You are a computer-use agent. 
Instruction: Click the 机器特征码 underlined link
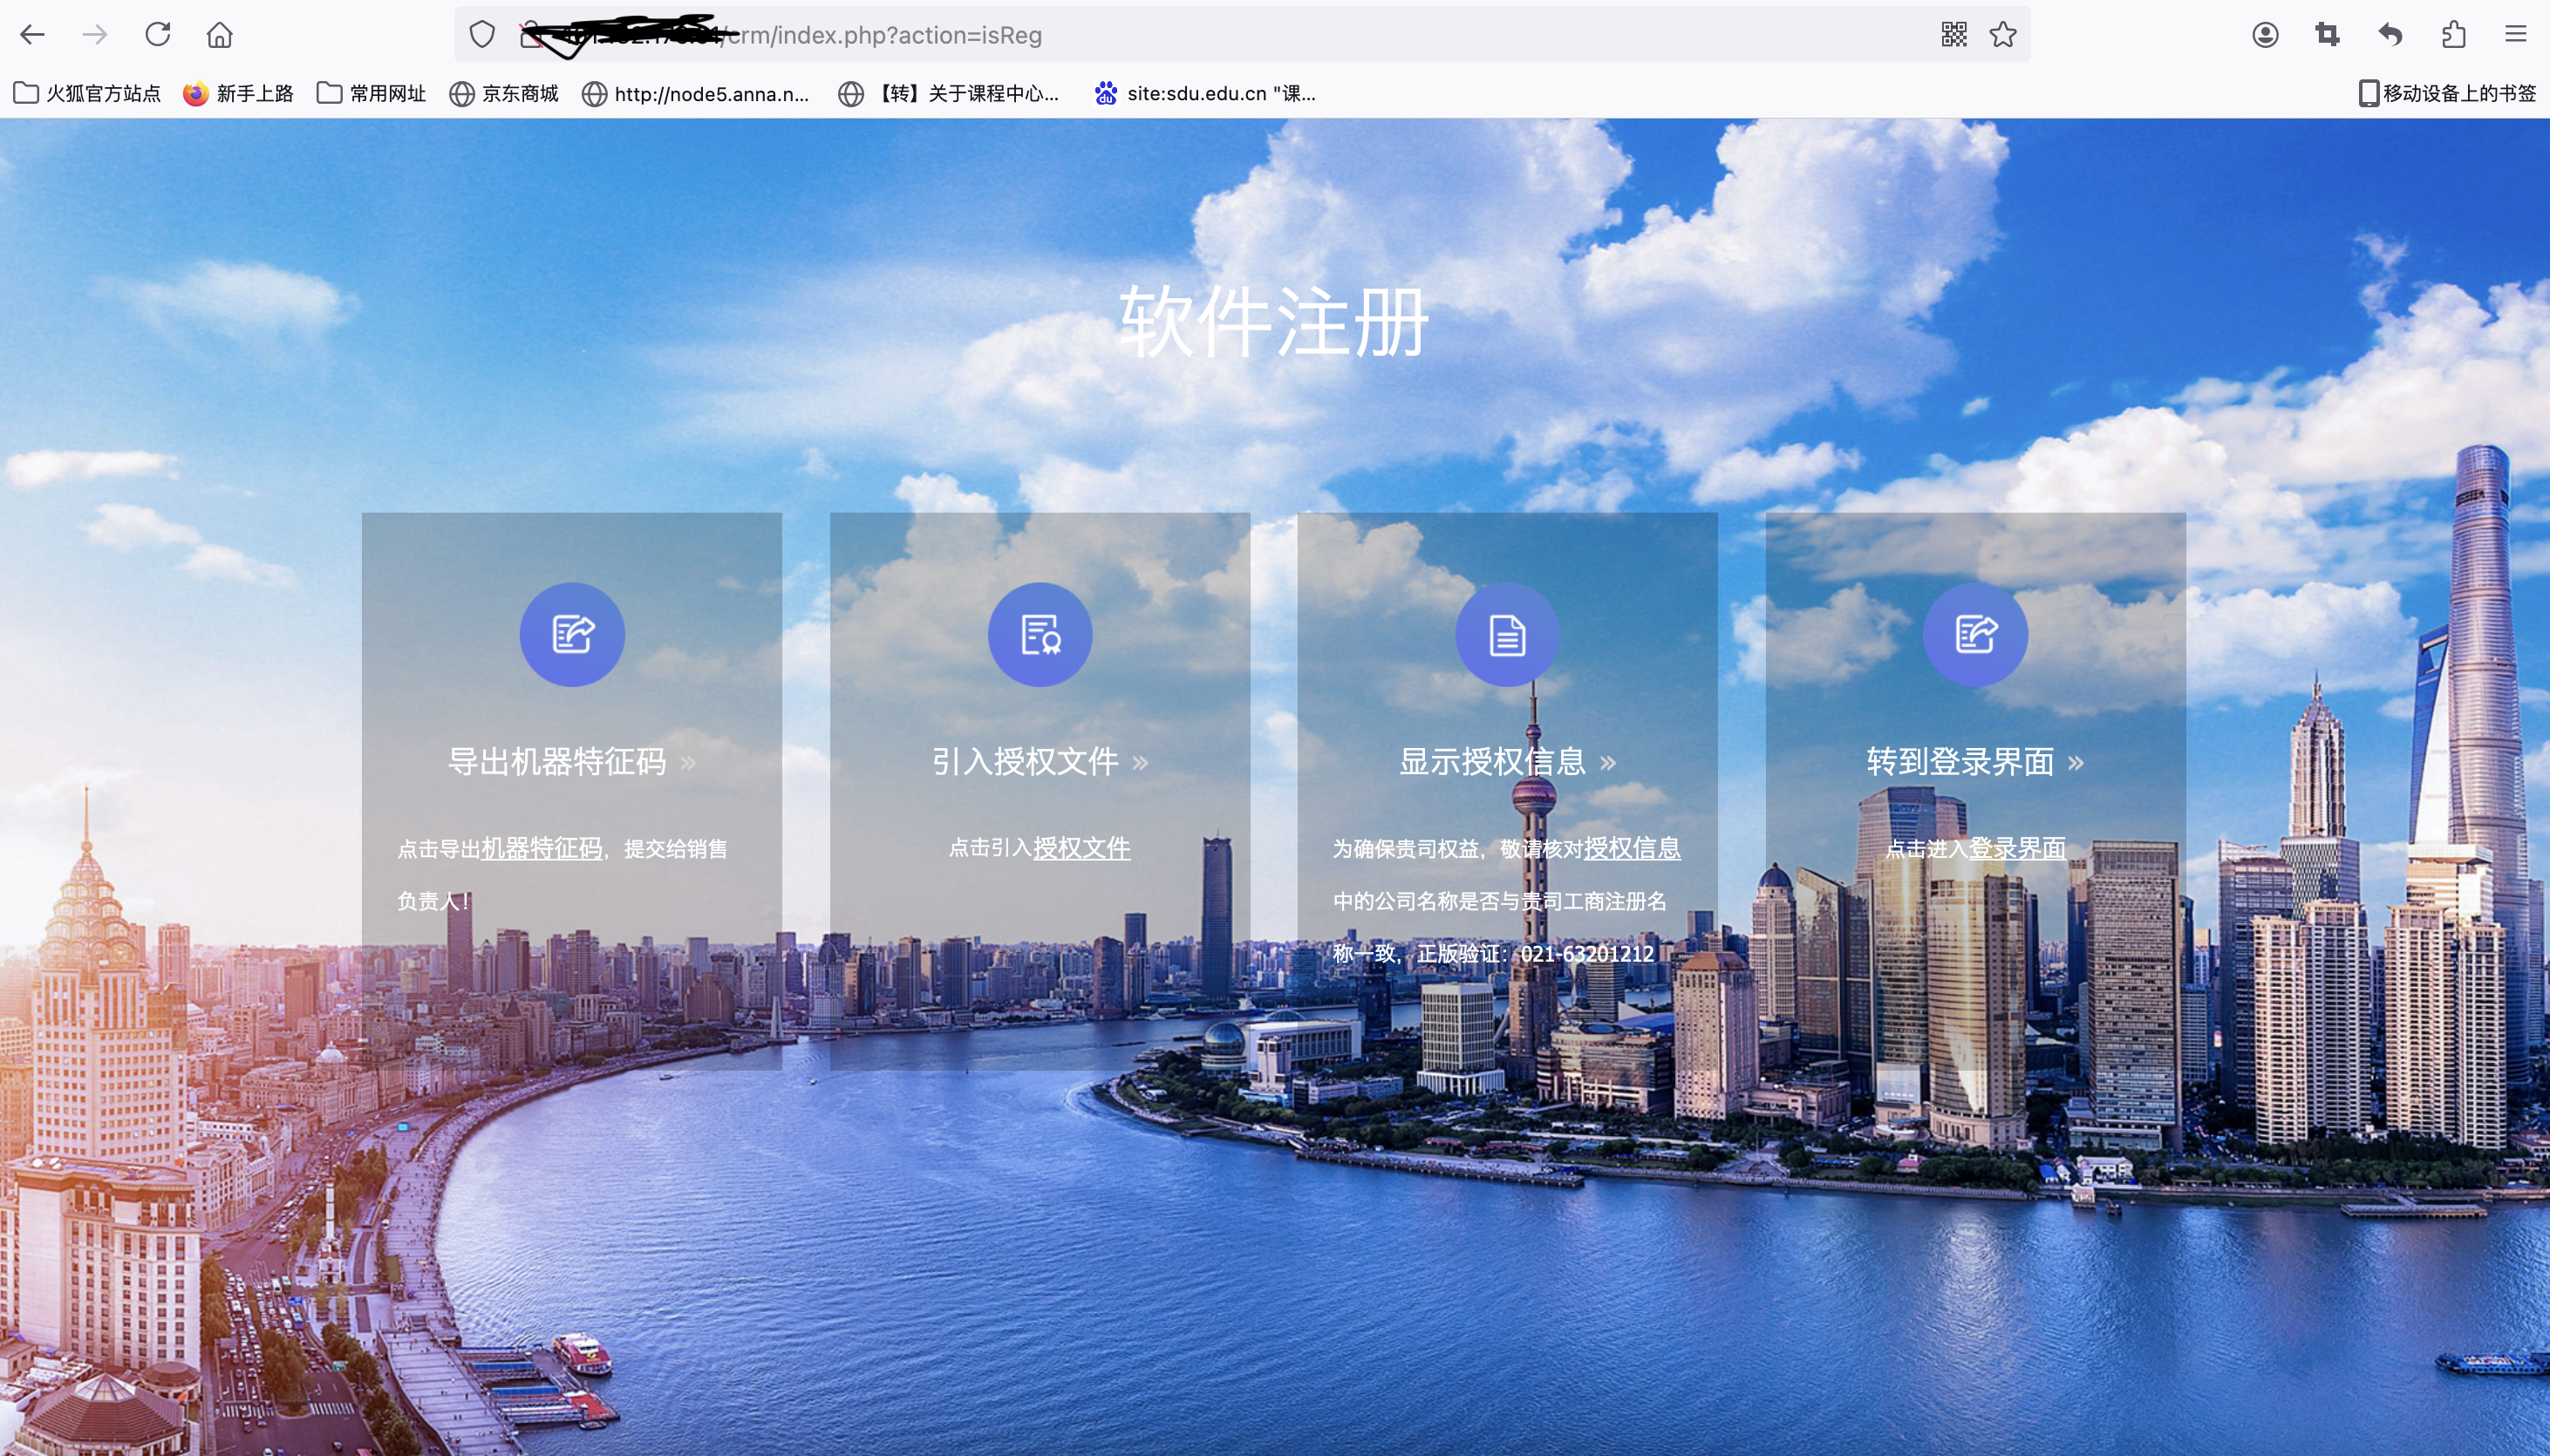[541, 848]
